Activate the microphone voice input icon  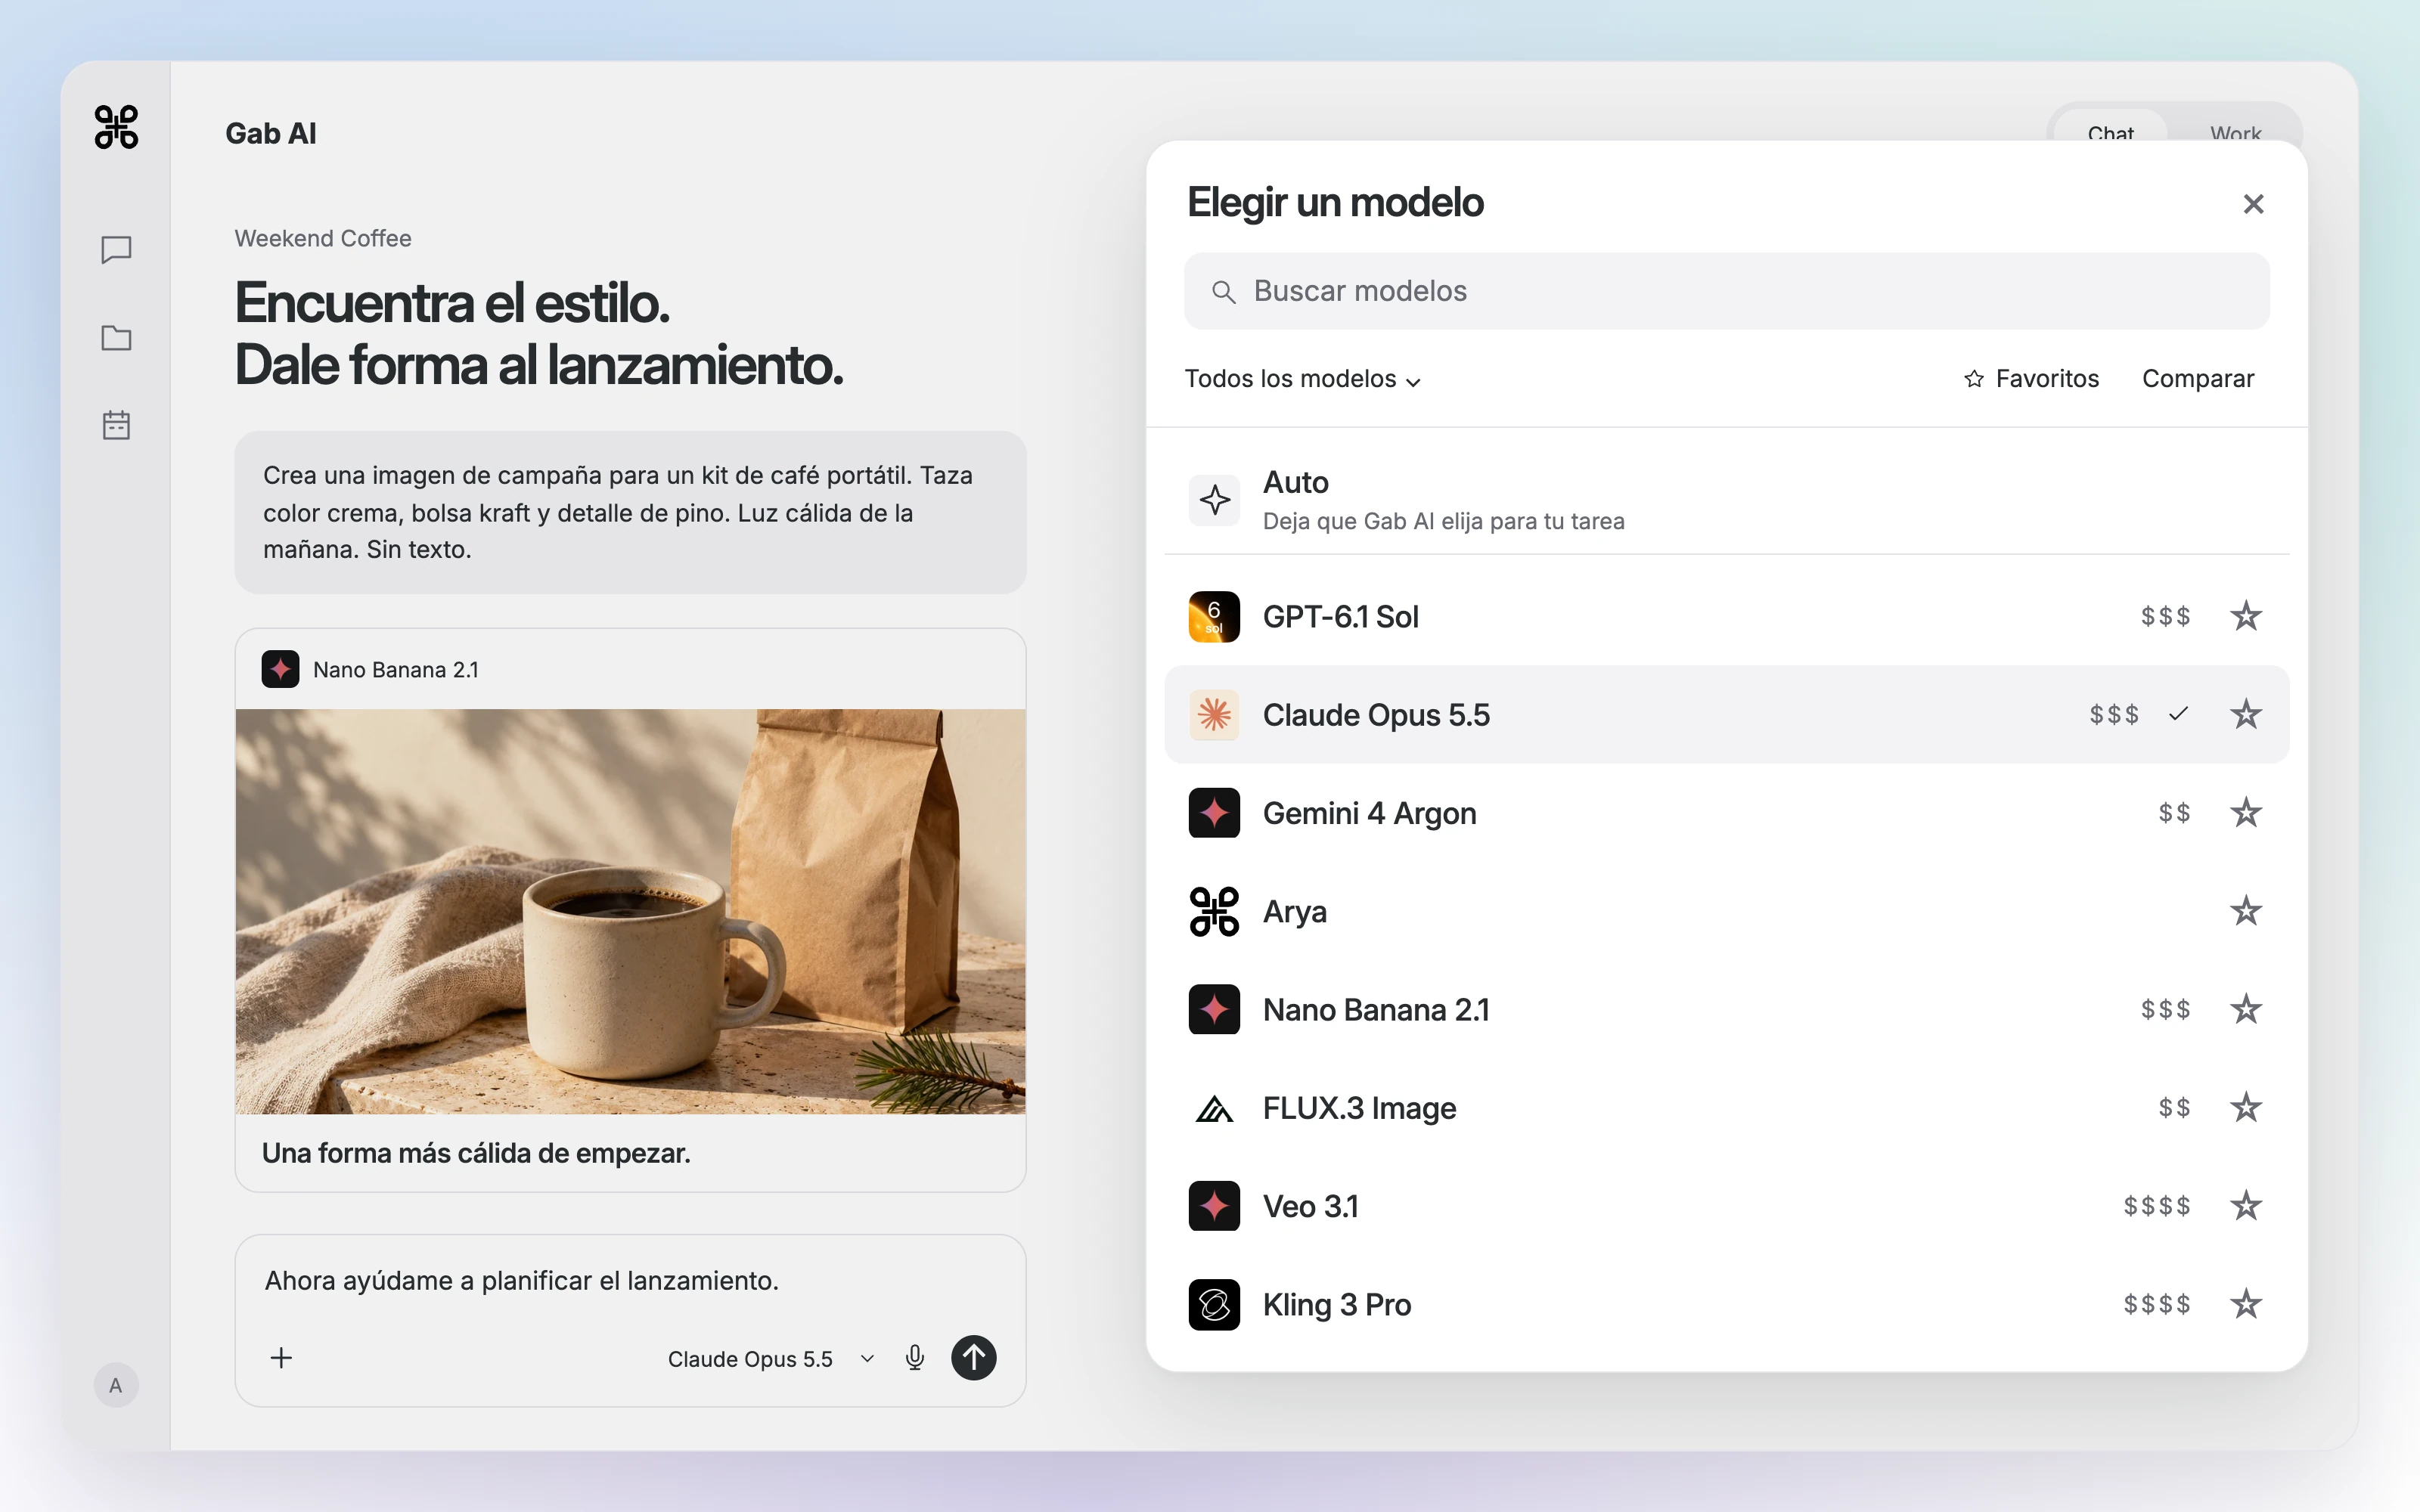915,1358
